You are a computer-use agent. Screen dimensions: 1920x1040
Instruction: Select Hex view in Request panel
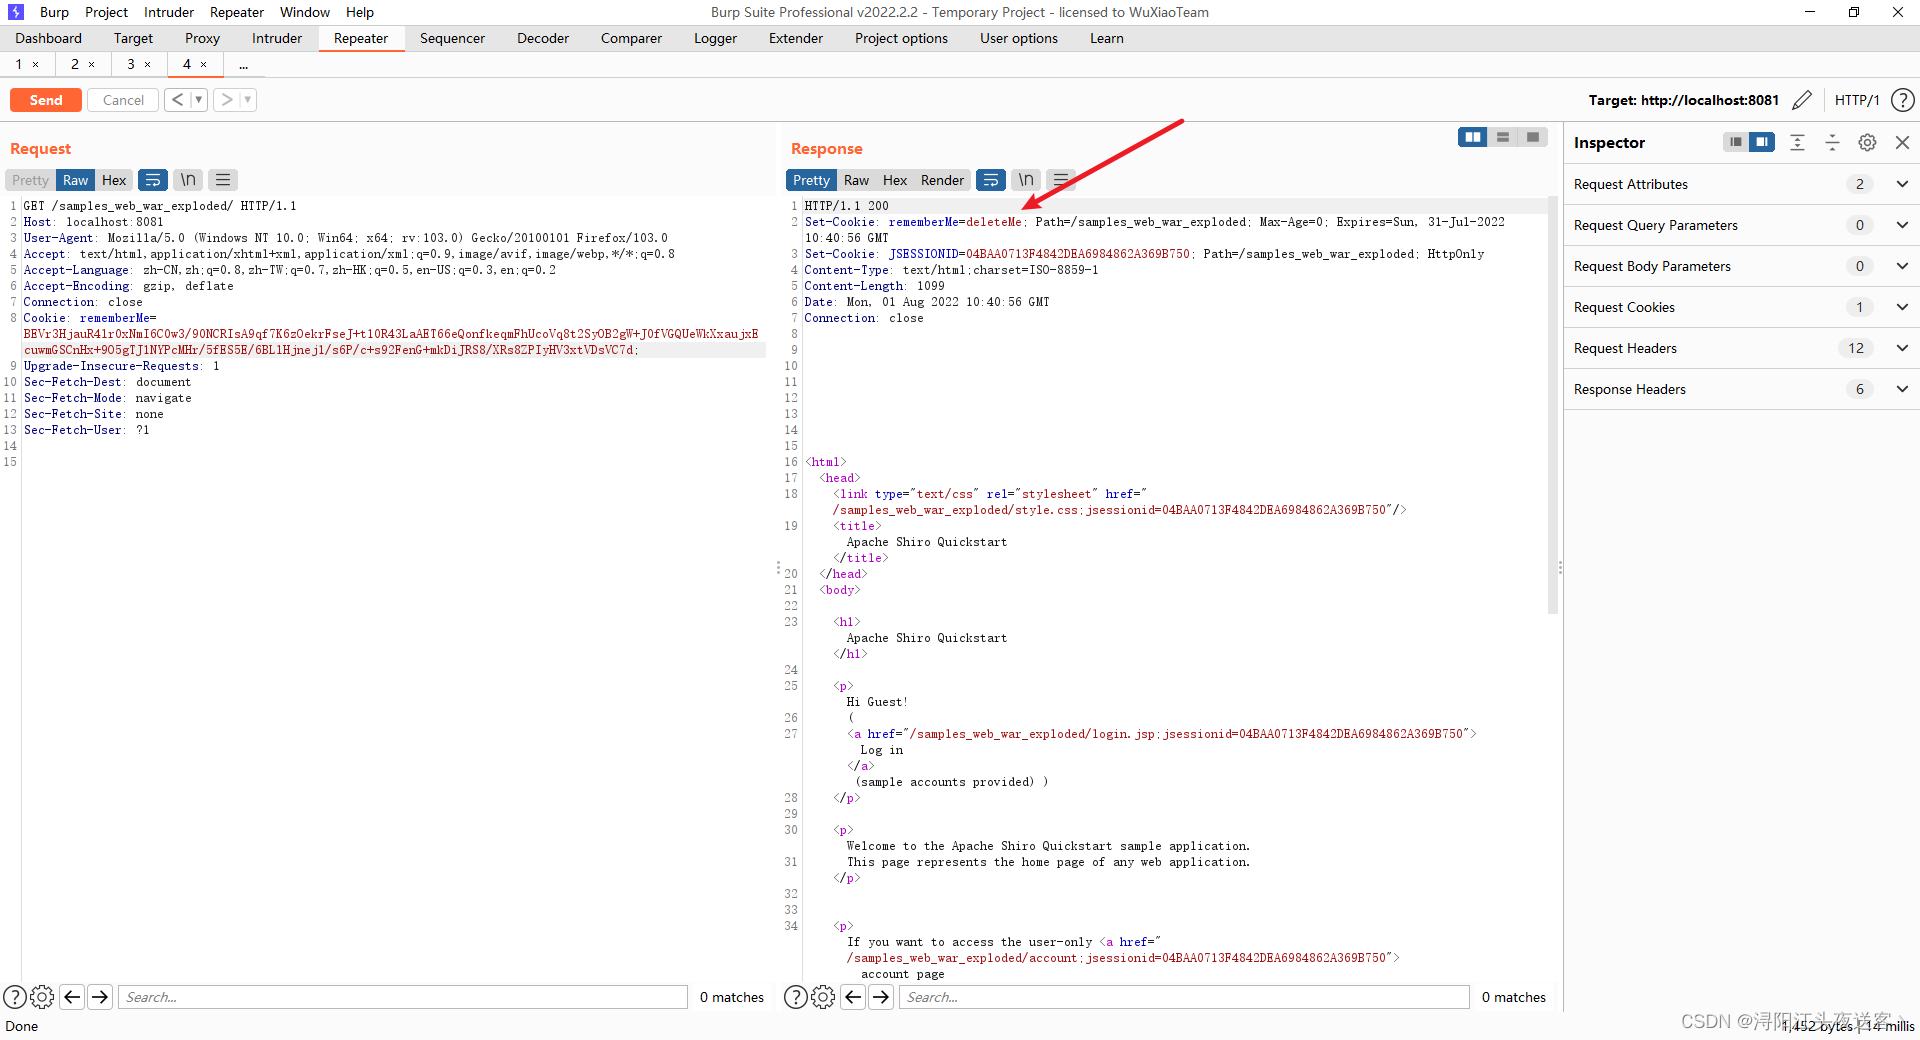[114, 180]
